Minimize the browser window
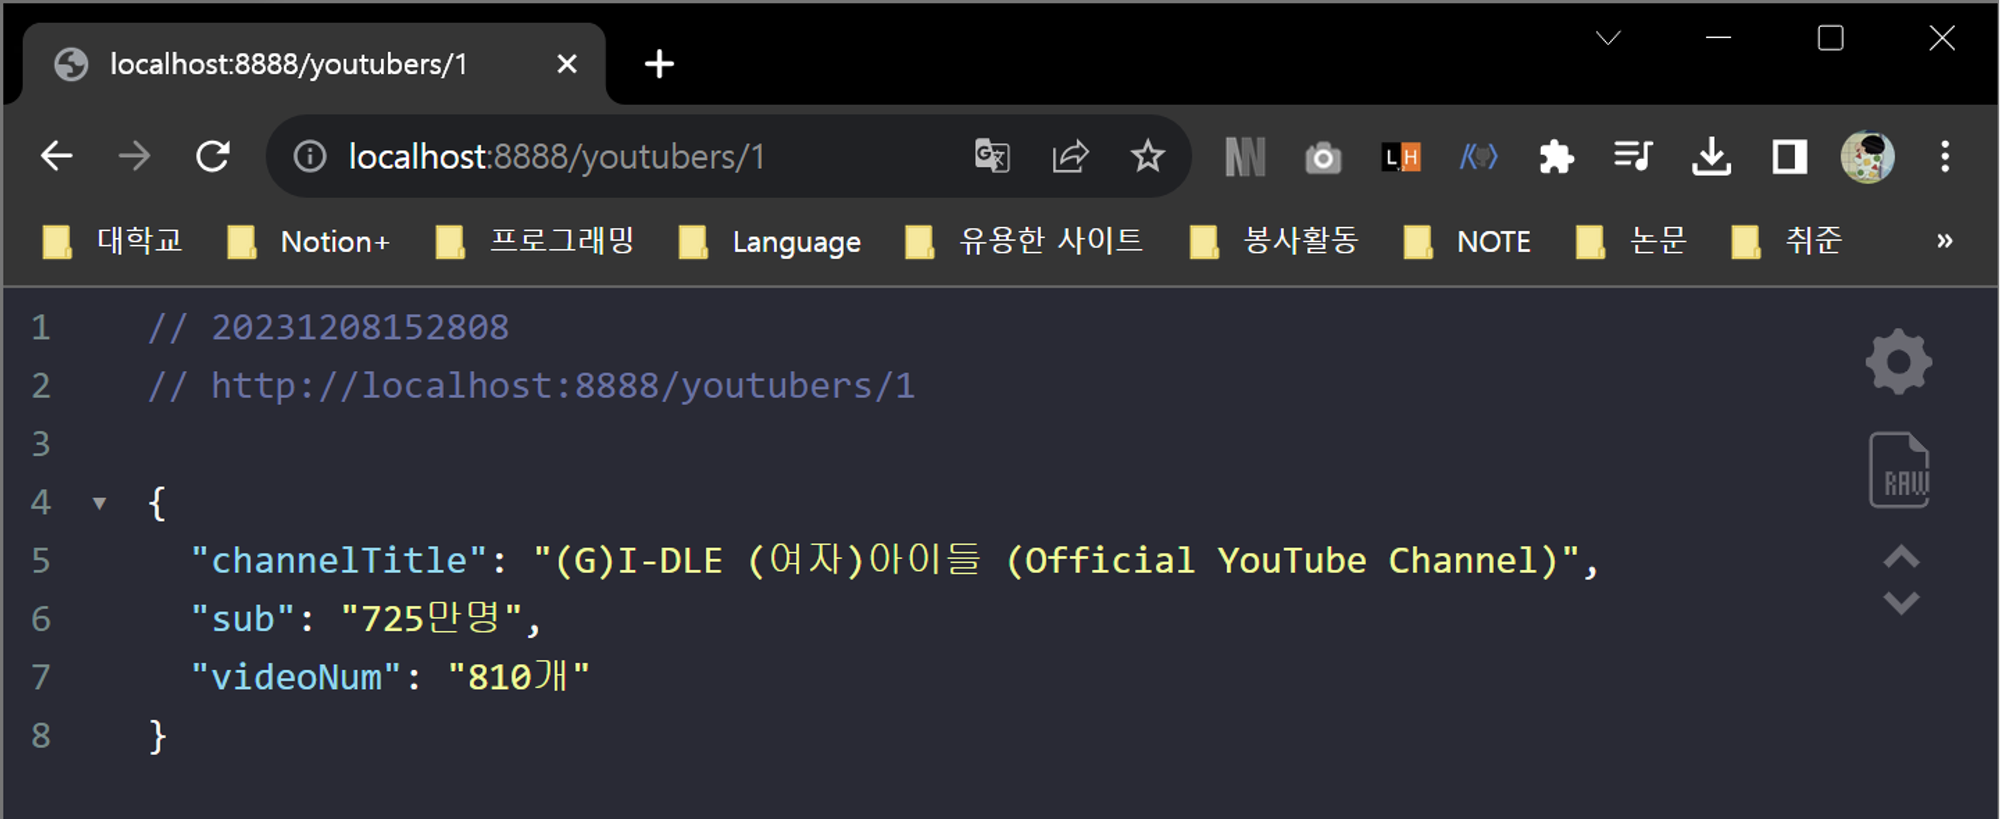Screen dimensions: 2000x819 coord(1718,38)
